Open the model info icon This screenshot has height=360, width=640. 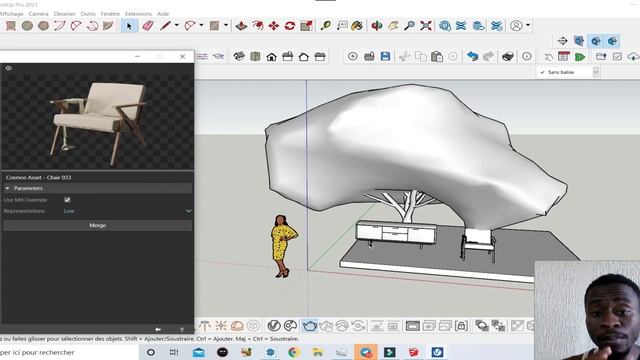[x=527, y=56]
